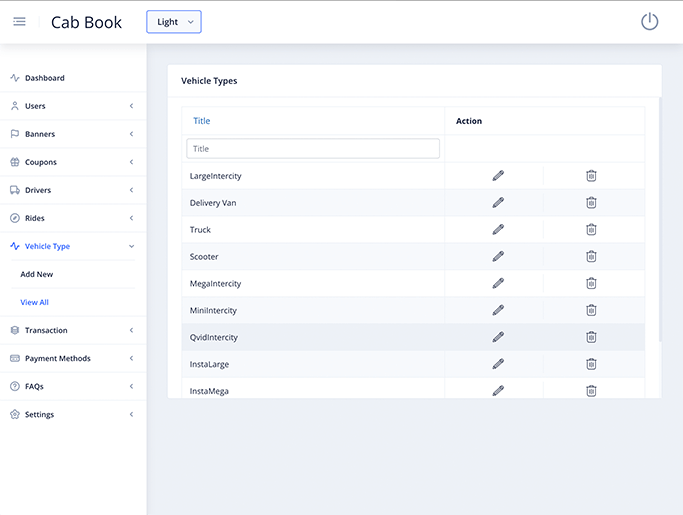Open the Dashboard menu item
Screen dimensions: 683x515
point(44,78)
